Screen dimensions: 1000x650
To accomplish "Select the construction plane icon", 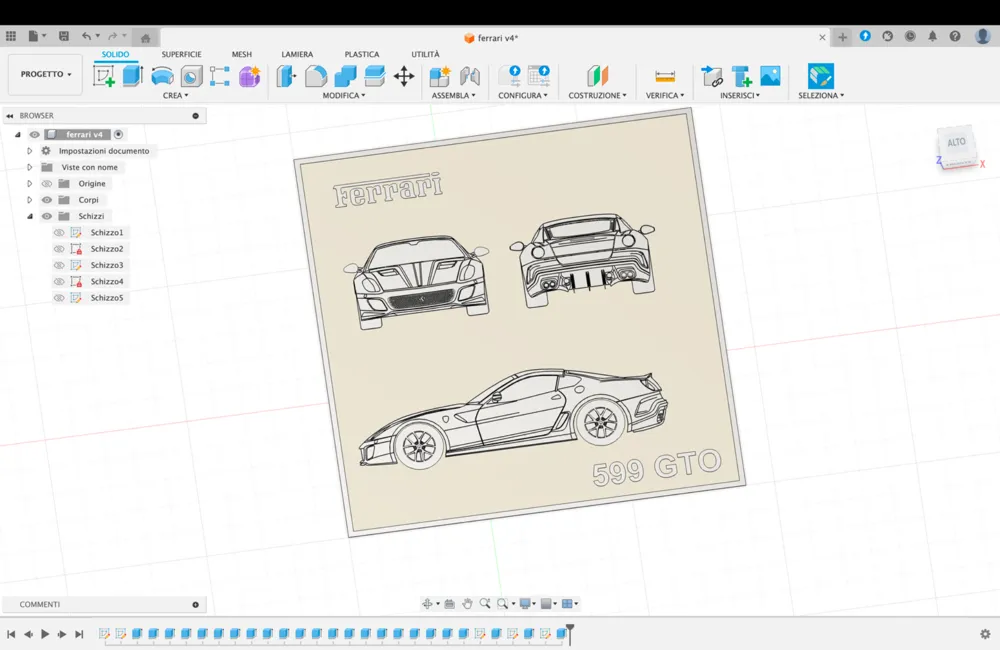I will point(598,76).
